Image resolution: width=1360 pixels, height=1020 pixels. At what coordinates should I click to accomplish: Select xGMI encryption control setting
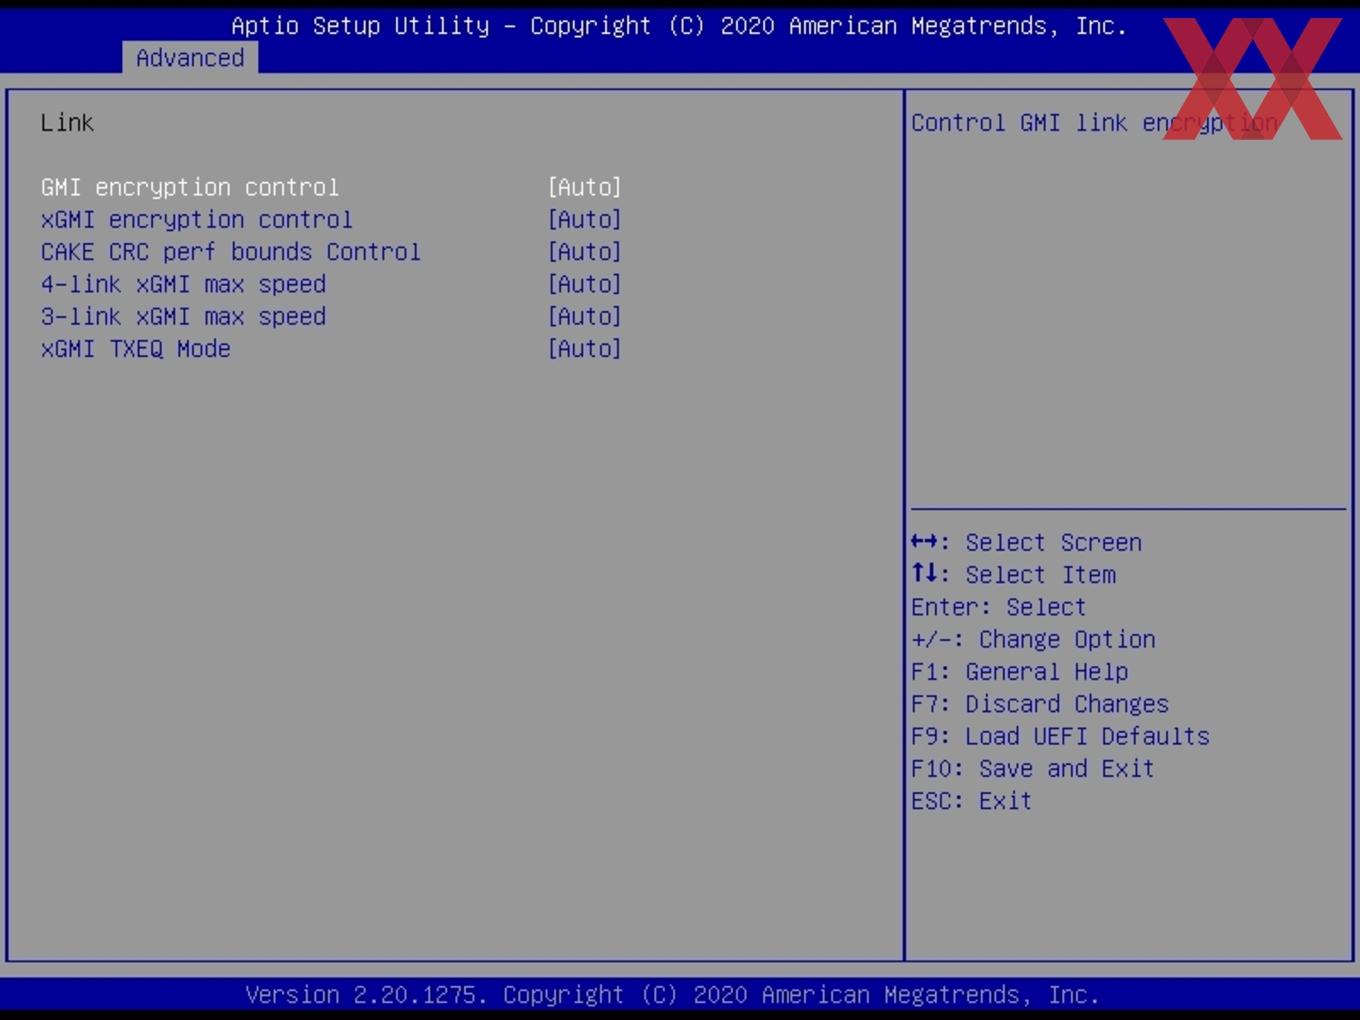pyautogui.click(x=197, y=219)
